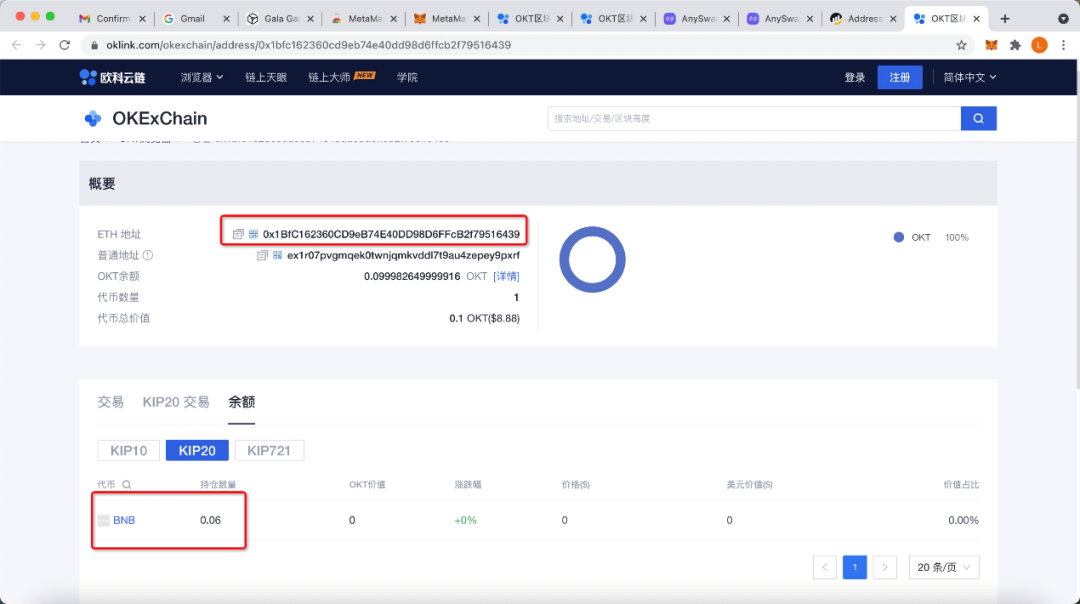Click the 注册 register button
Screen dimensions: 1080x604
pyautogui.click(x=900, y=77)
